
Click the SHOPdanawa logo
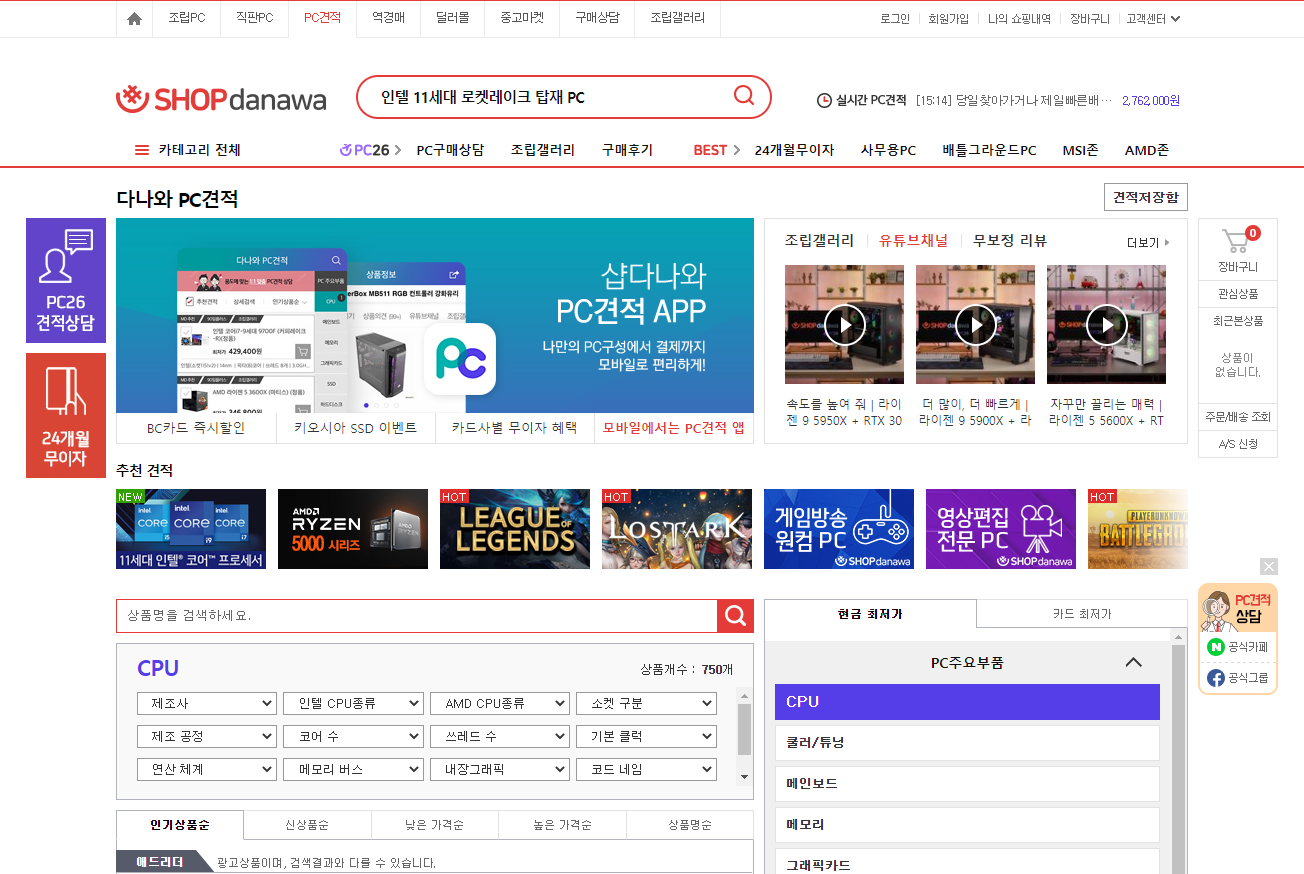point(221,99)
